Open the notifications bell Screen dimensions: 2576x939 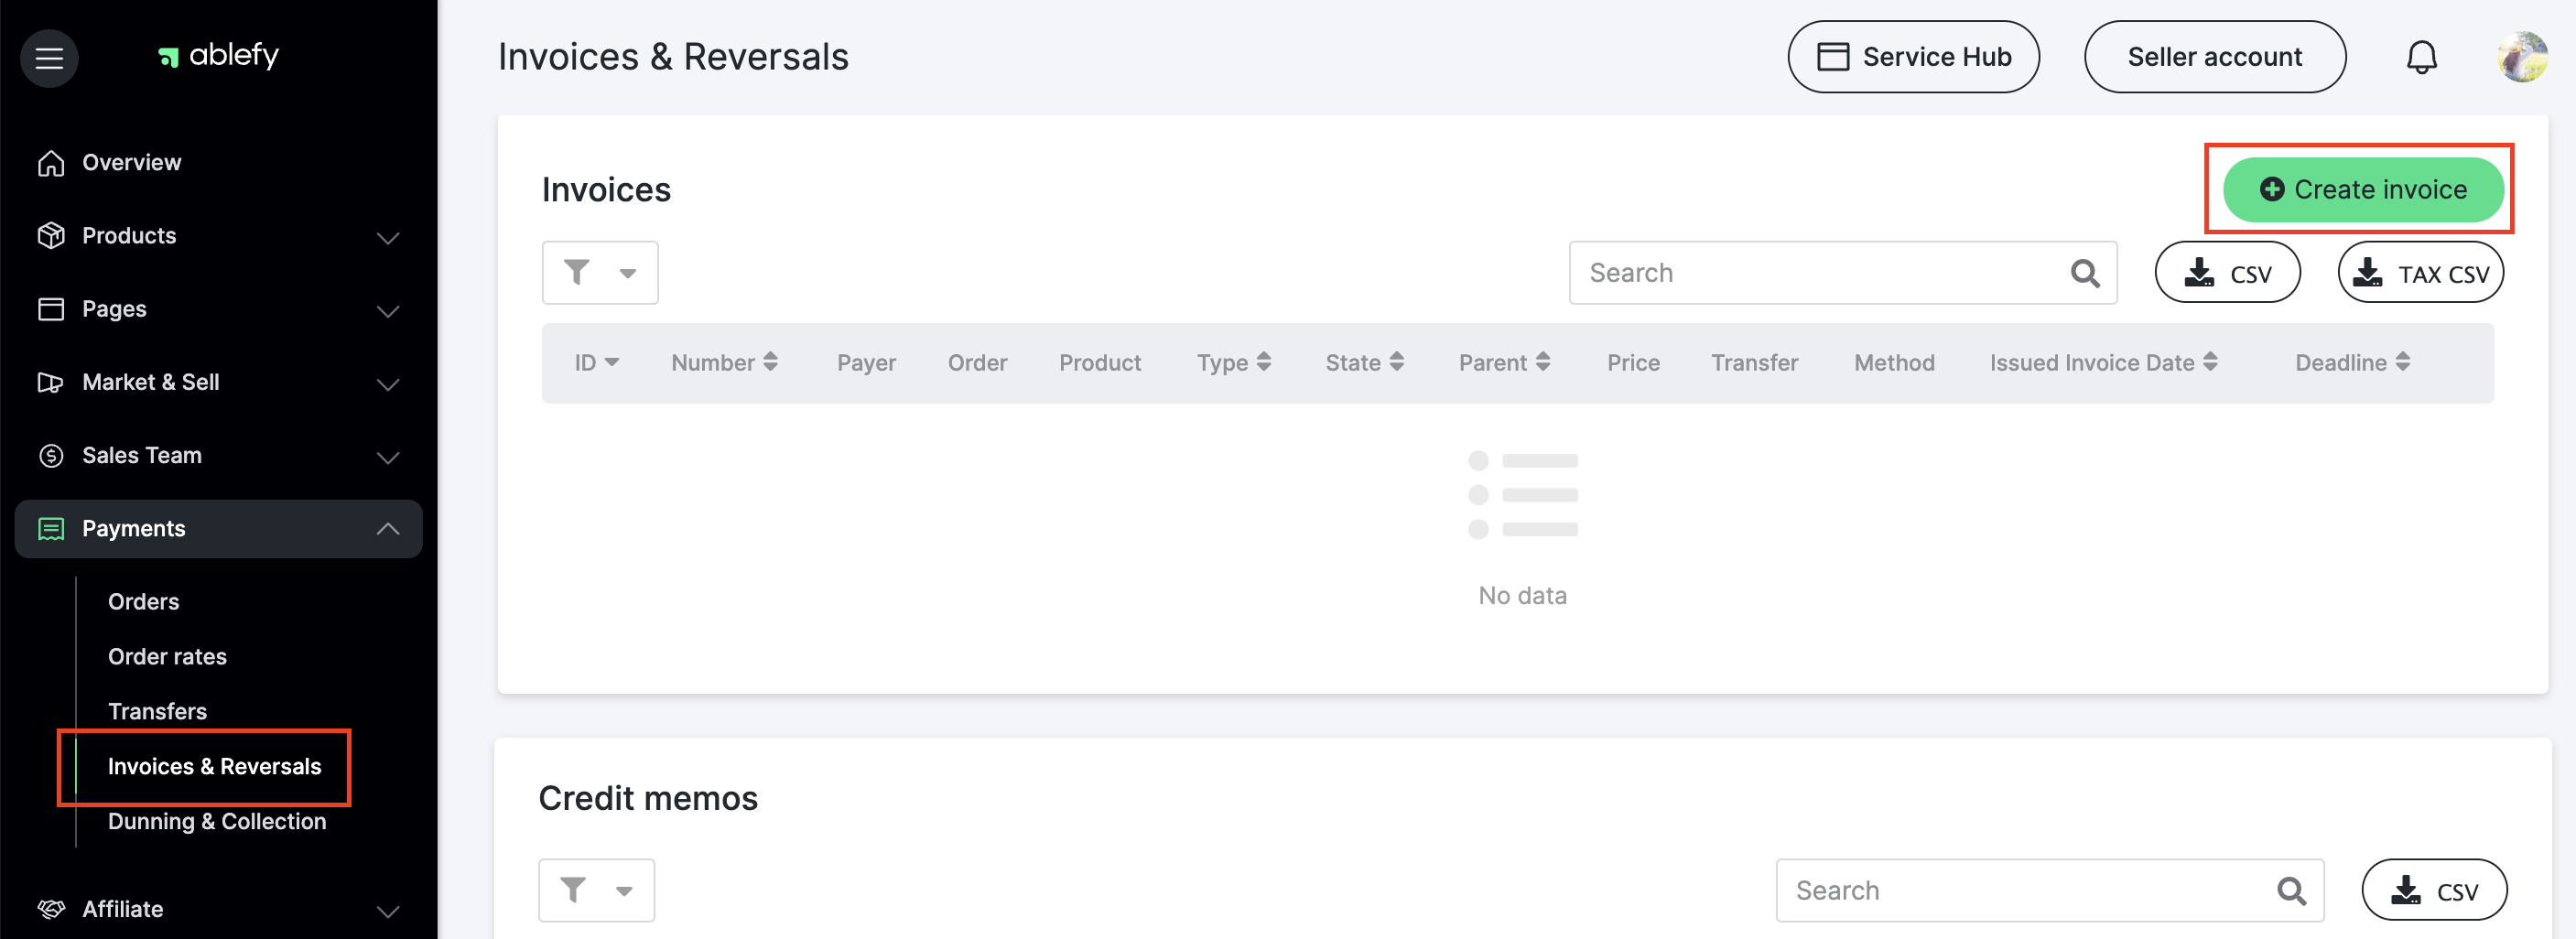pyautogui.click(x=2421, y=57)
